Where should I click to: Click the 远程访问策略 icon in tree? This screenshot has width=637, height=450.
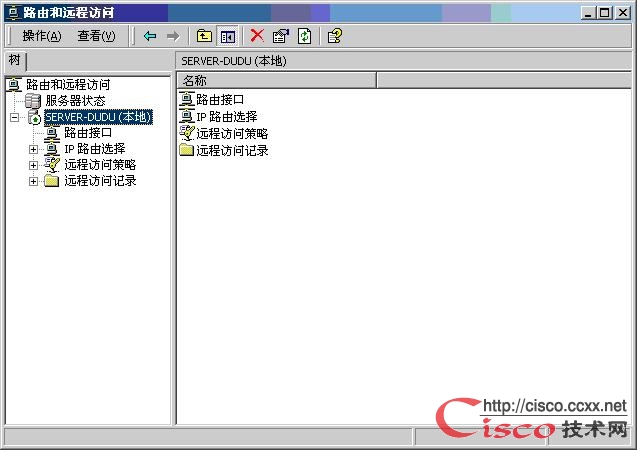52,164
